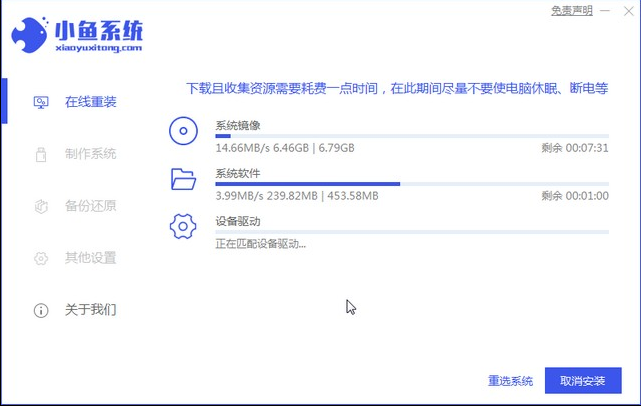
Task: Click the 设备驱动 label
Action: coord(238,221)
